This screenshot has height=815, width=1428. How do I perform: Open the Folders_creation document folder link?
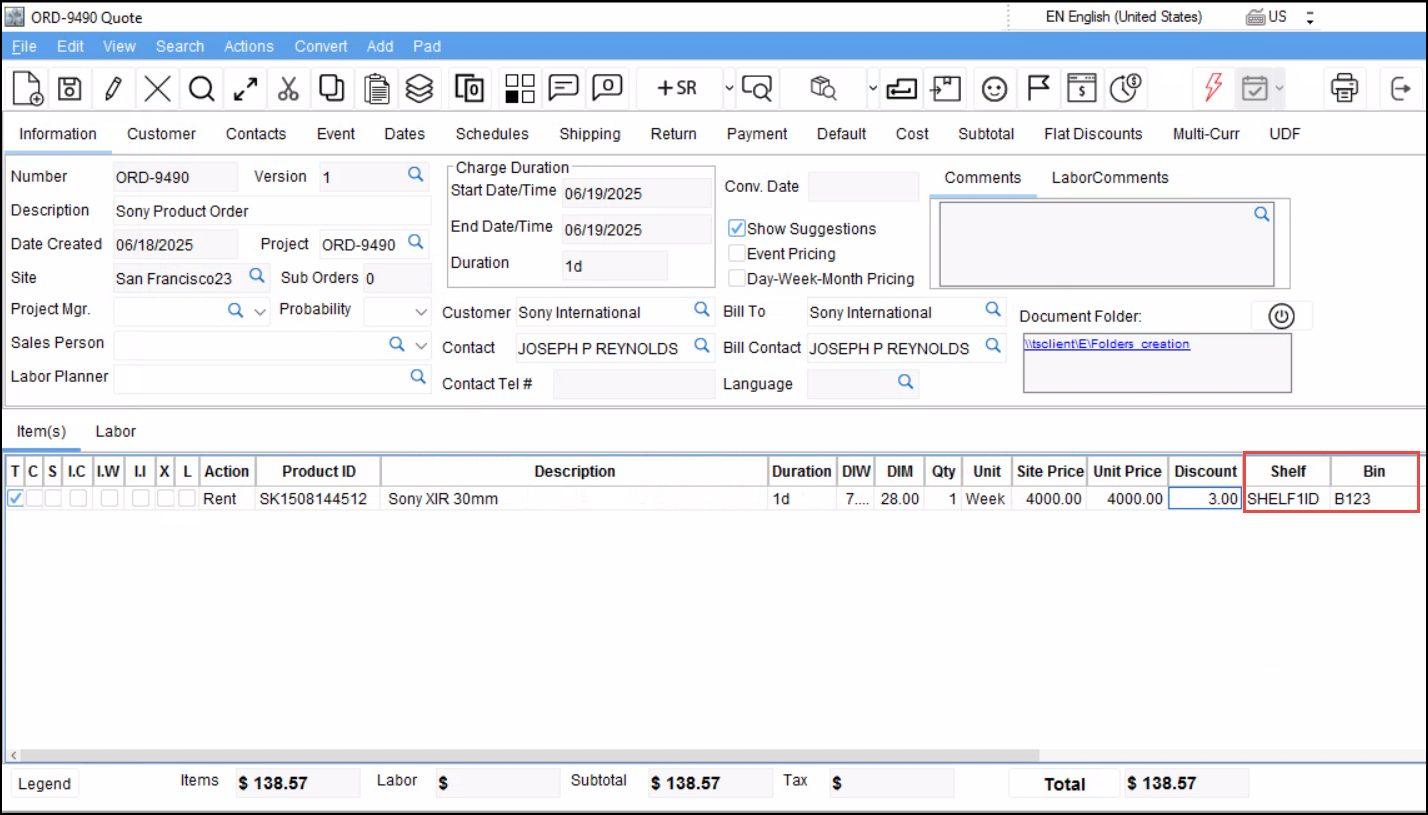(x=1107, y=344)
